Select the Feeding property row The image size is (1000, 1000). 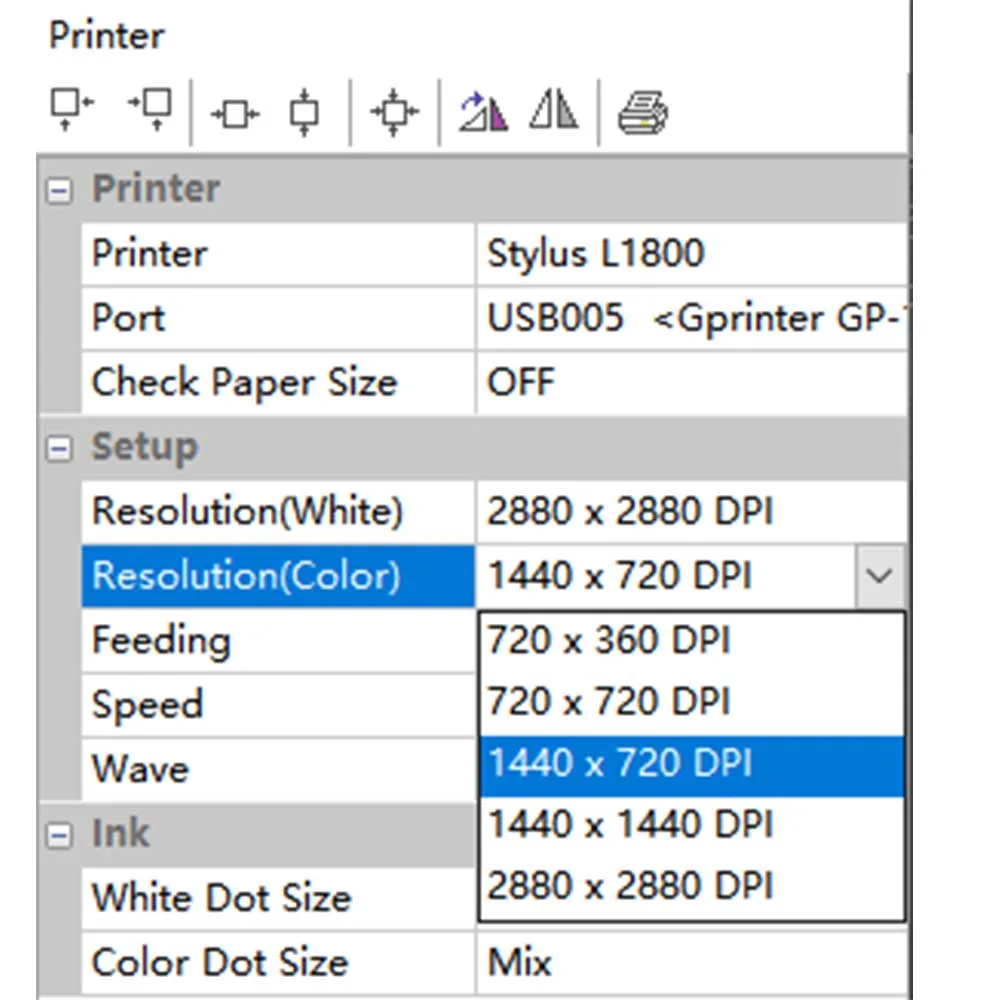(277, 641)
